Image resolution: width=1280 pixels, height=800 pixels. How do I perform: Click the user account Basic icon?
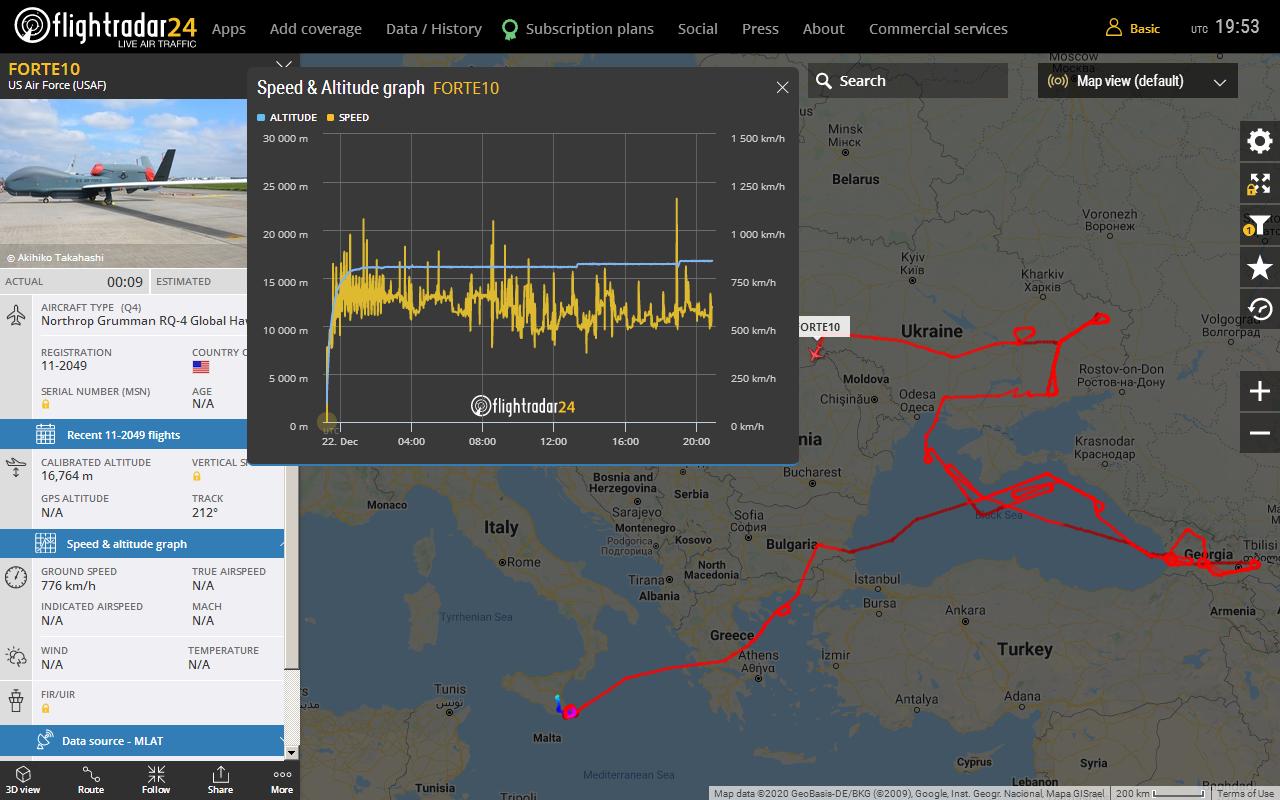[1113, 28]
